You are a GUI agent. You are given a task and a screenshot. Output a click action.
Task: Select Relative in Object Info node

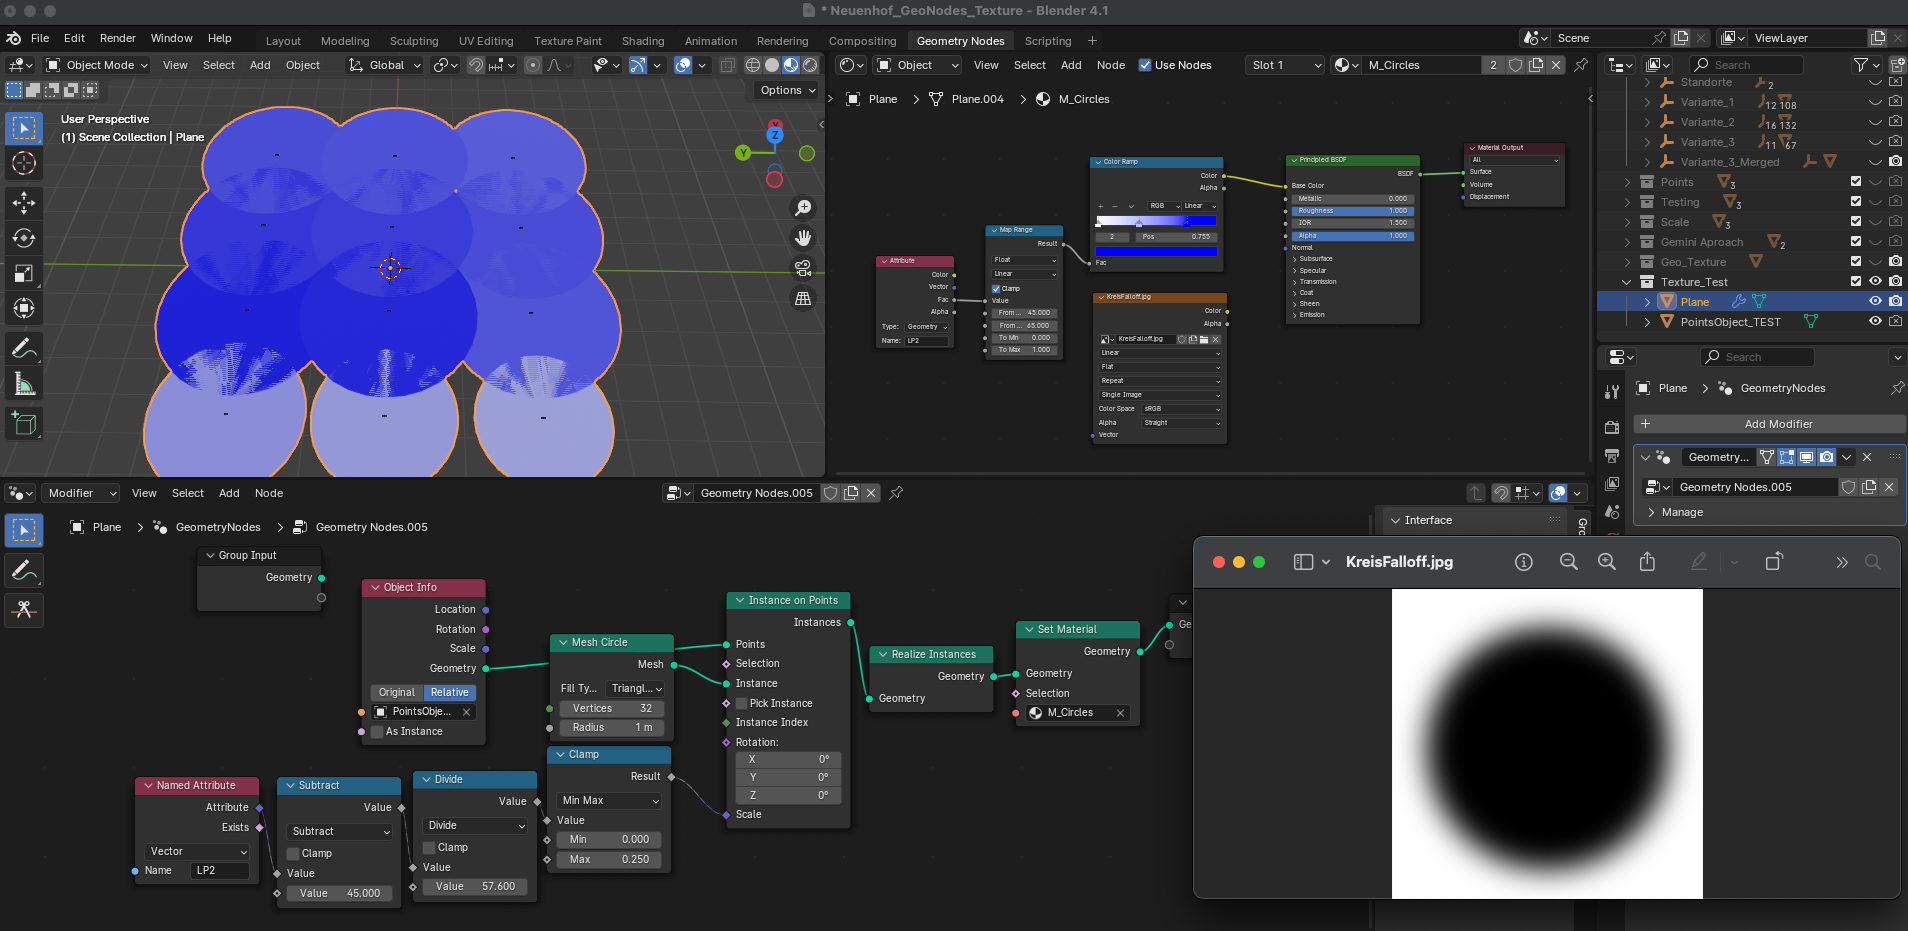(450, 692)
